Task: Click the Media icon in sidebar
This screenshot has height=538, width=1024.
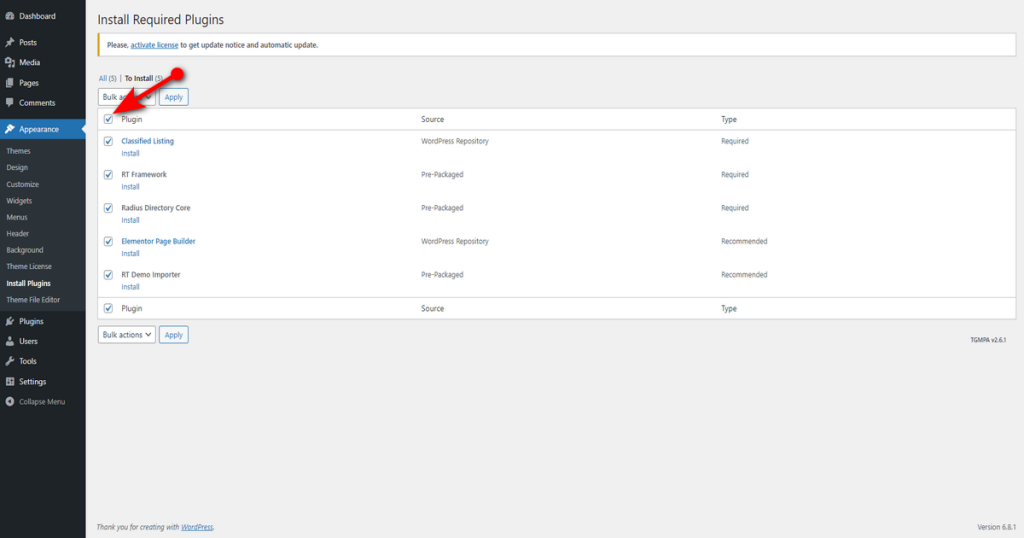Action: click(10, 63)
